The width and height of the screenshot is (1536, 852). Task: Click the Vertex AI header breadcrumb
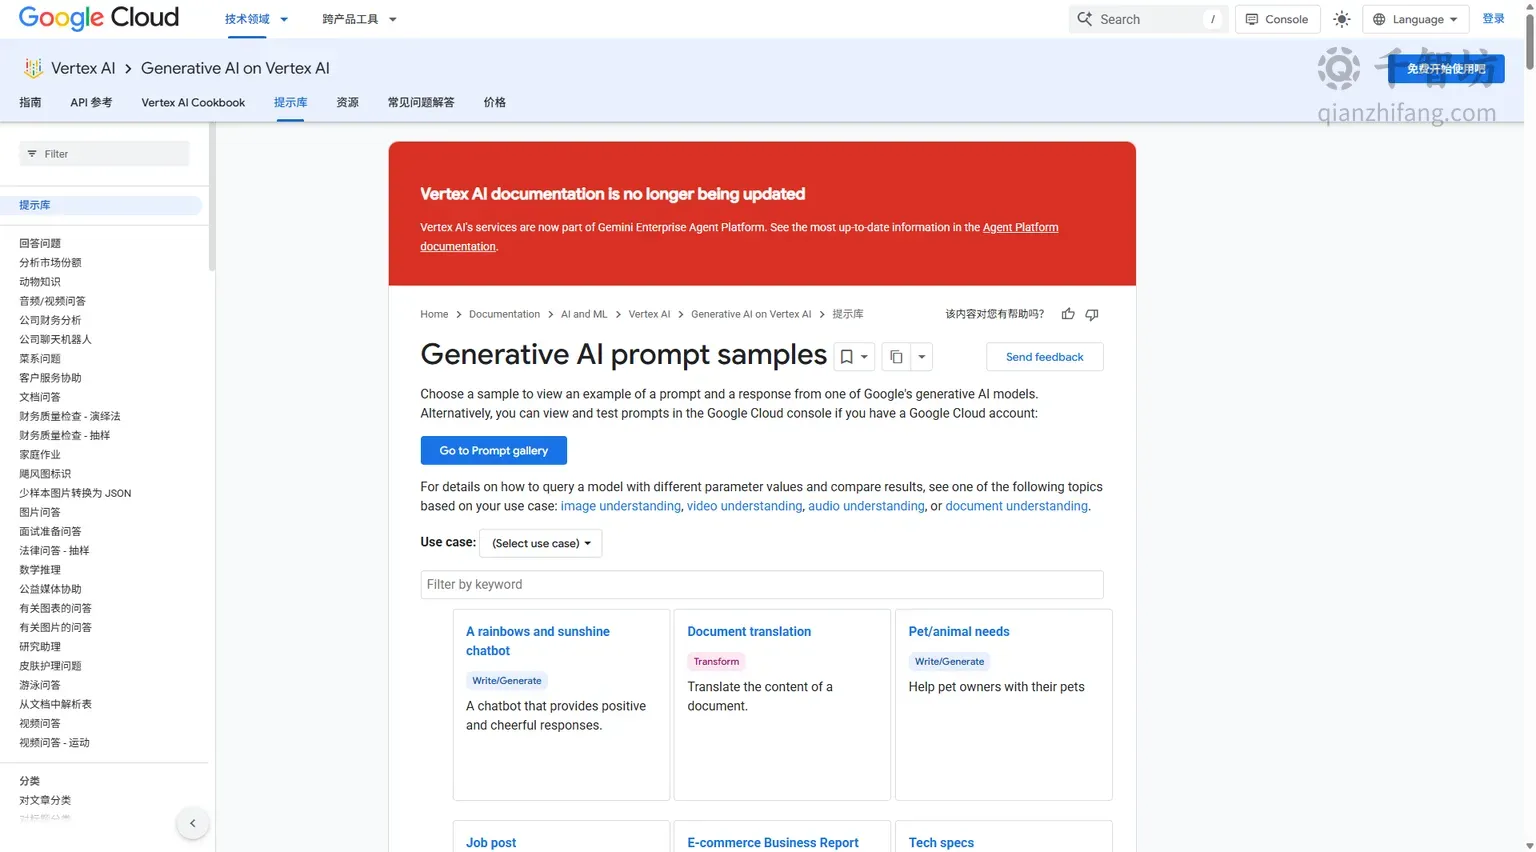pyautogui.click(x=83, y=68)
